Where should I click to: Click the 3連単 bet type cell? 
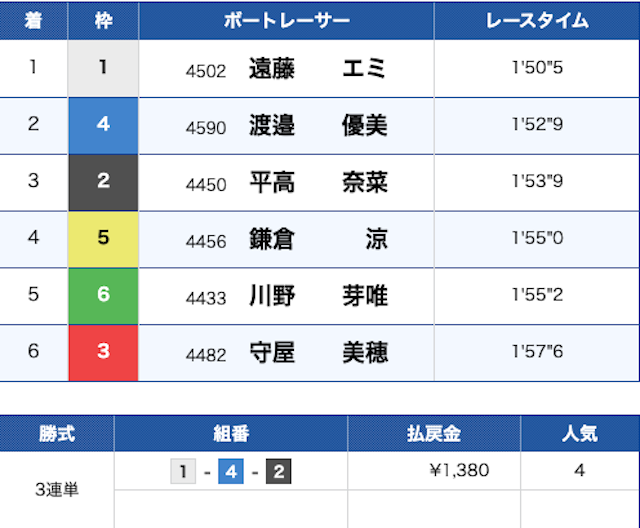57,489
